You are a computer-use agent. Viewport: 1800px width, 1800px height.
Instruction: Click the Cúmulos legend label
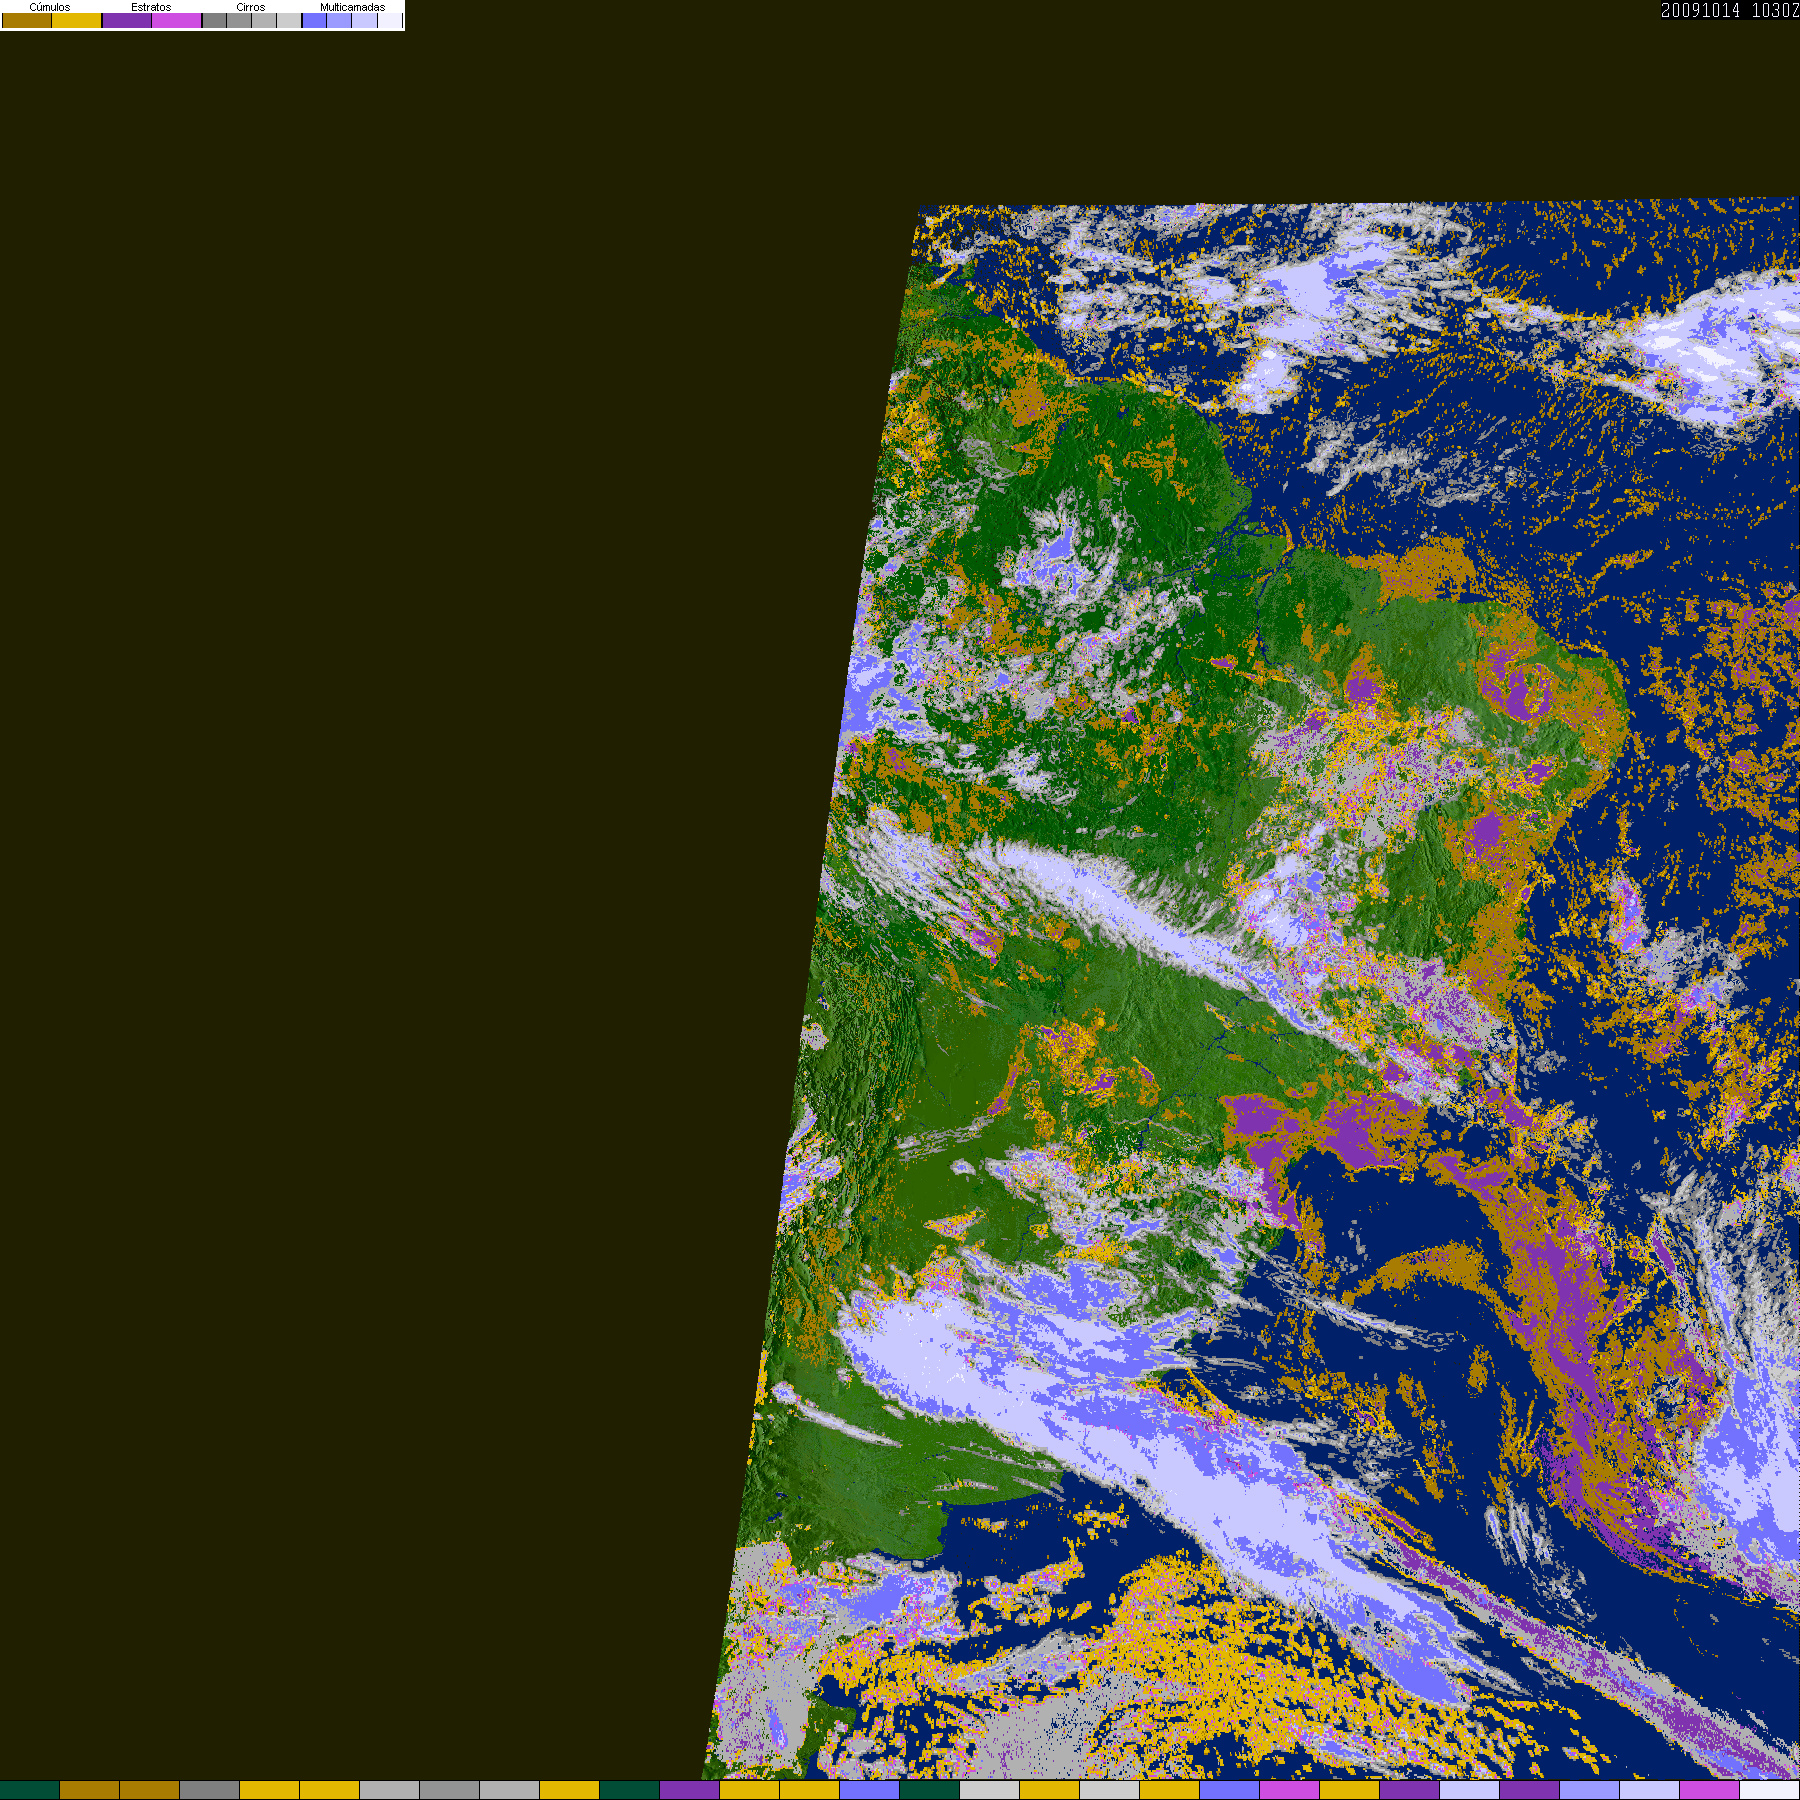coord(50,7)
